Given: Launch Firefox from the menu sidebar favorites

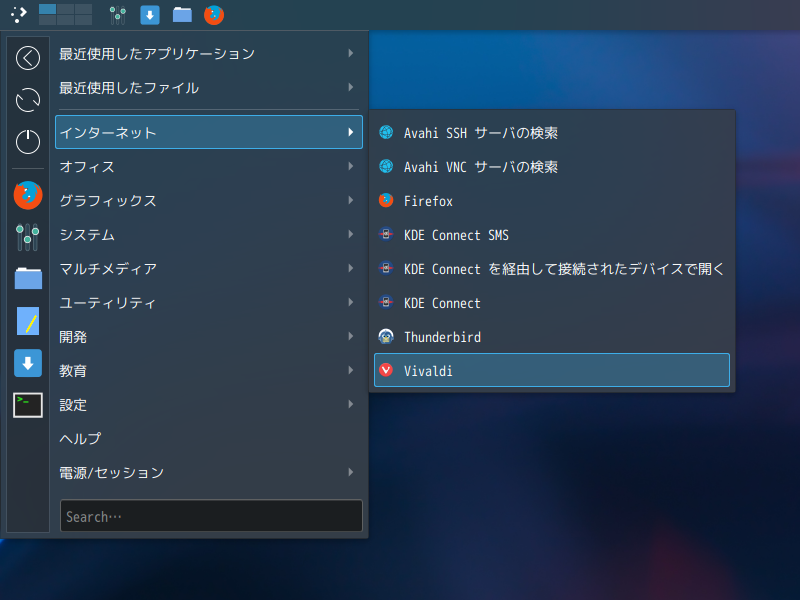Looking at the screenshot, I should 28,195.
